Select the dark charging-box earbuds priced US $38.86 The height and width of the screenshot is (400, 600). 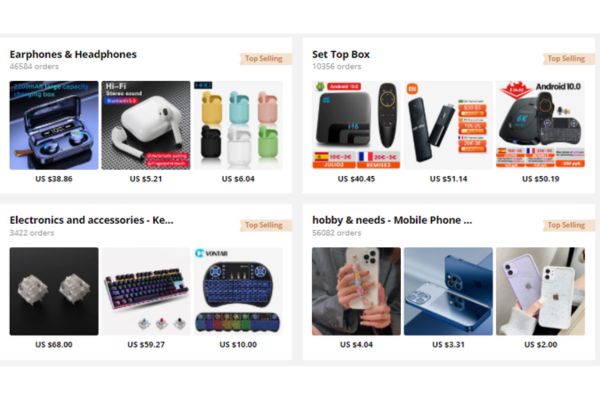coord(54,125)
